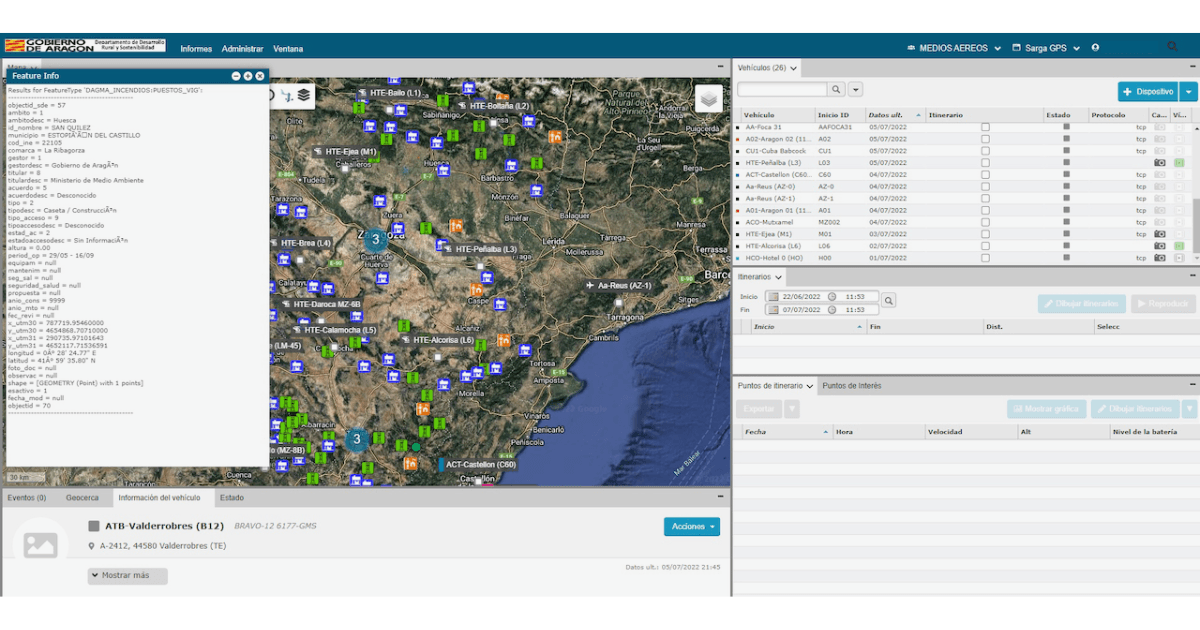Select the GPS drawing tool icon on map toolbar
The height and width of the screenshot is (630, 1200).
(287, 94)
